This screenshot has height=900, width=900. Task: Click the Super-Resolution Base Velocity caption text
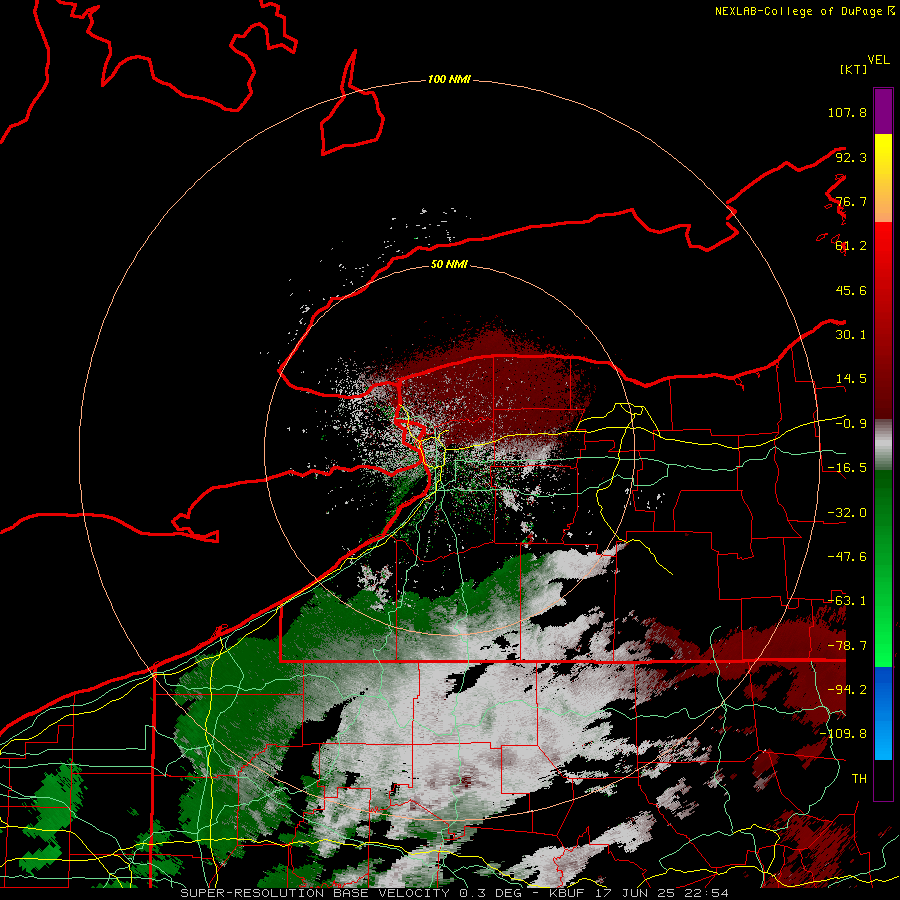[455, 893]
